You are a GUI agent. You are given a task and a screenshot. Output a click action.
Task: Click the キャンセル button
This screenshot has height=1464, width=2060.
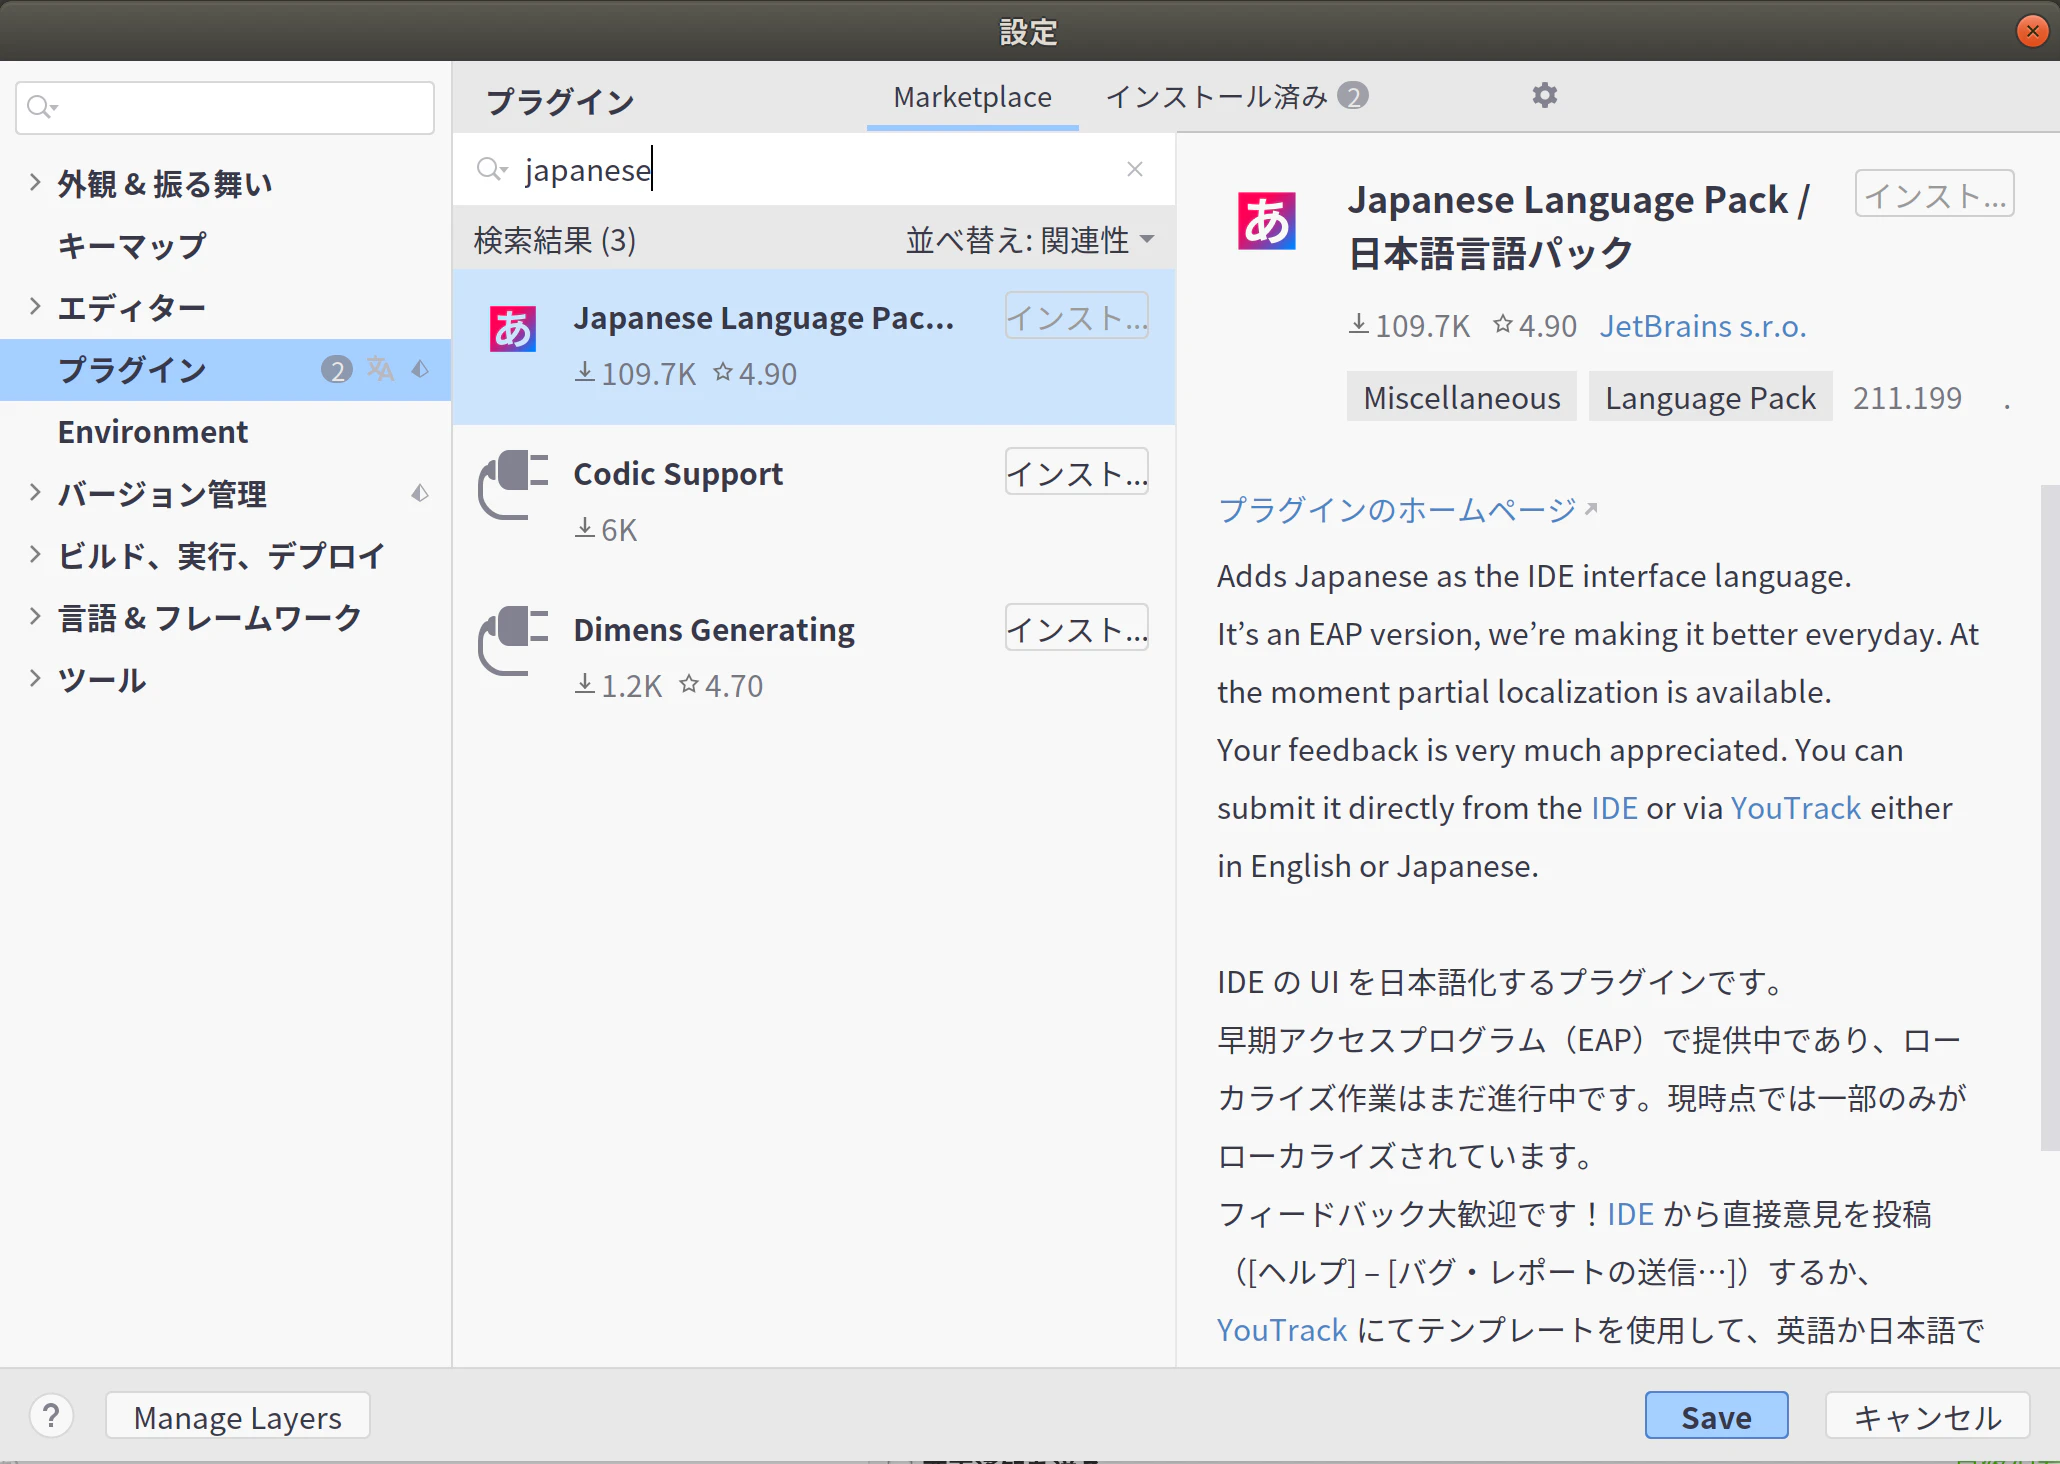[1927, 1416]
